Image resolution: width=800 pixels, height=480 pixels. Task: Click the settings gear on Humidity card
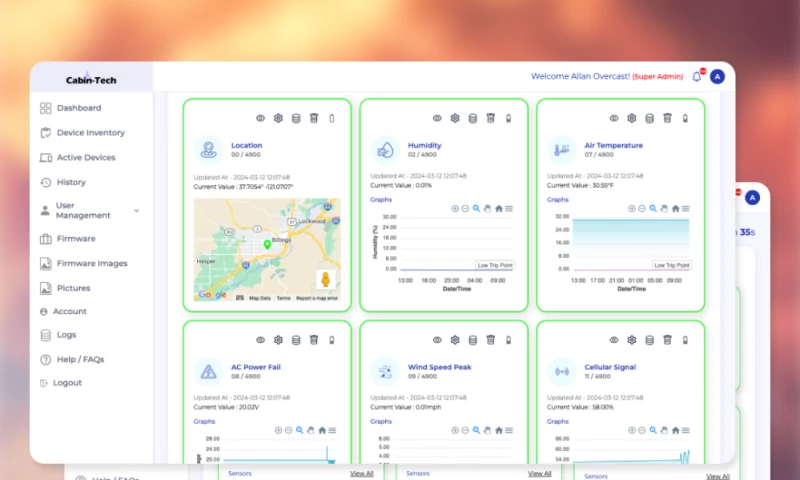tap(455, 118)
